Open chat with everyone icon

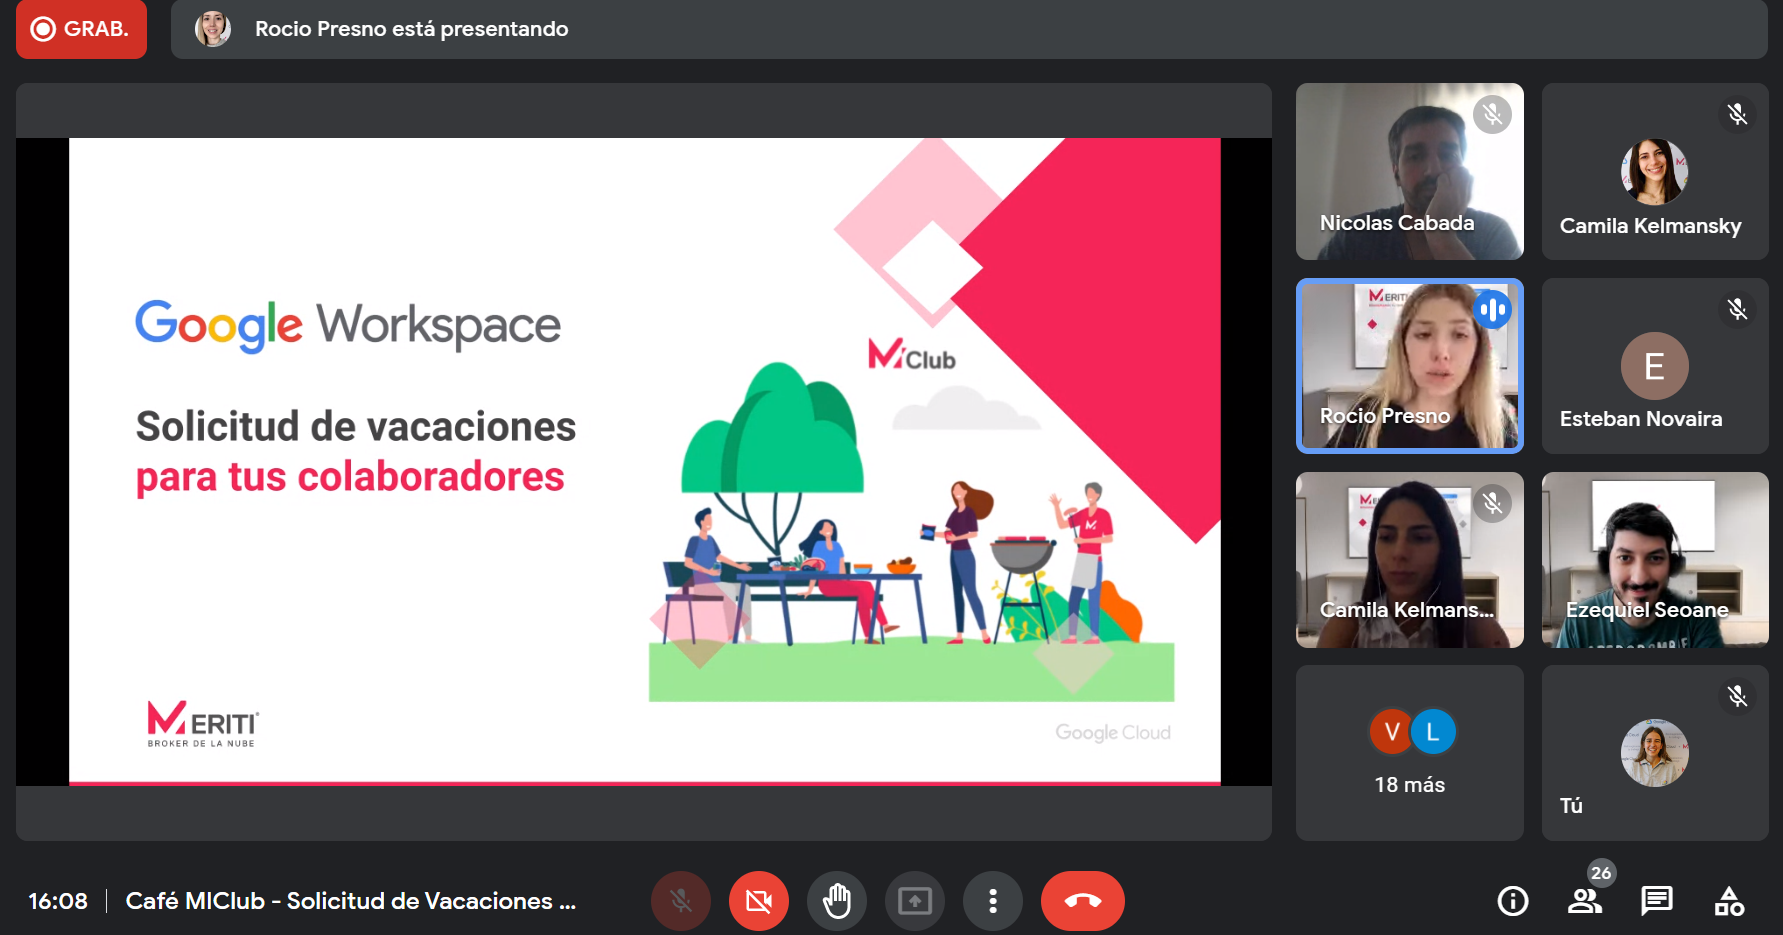point(1657,901)
